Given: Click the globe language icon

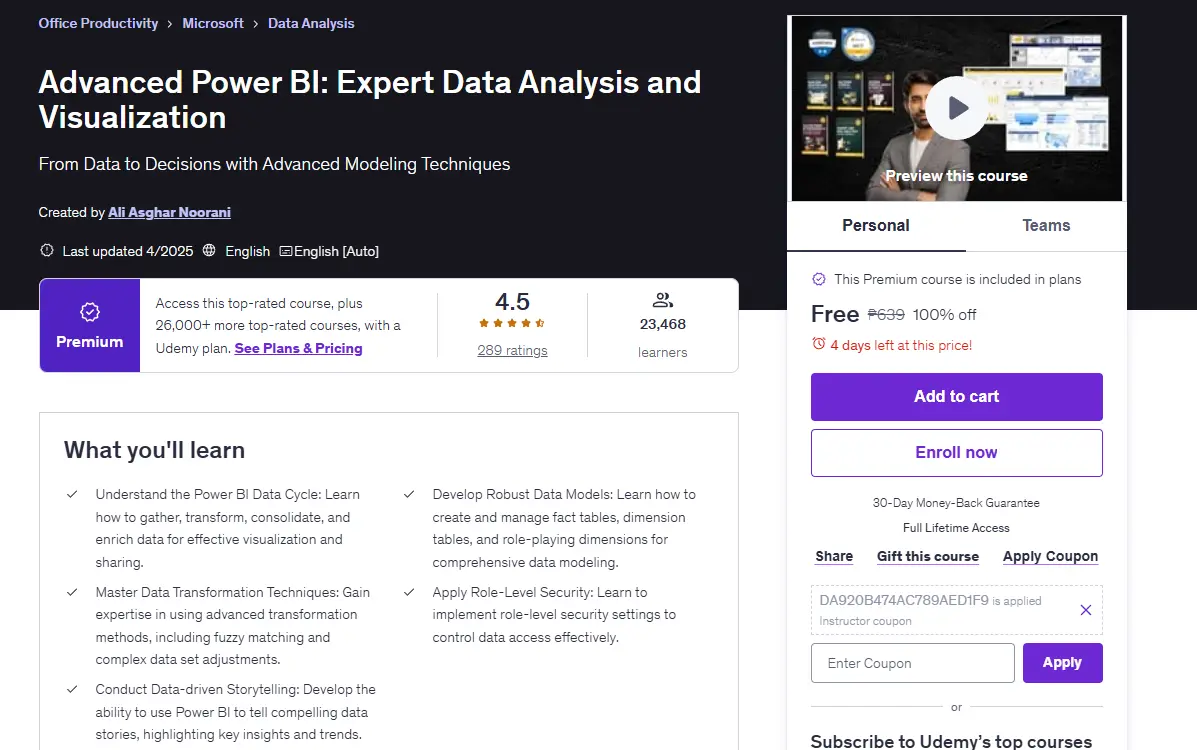Looking at the screenshot, I should (x=208, y=250).
